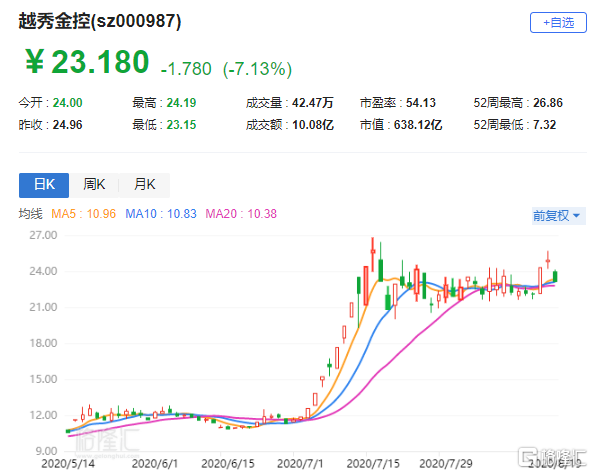Viewport: 593px width, 474px height.
Task: Click the percentage change (-7.13%)
Action: pos(258,69)
